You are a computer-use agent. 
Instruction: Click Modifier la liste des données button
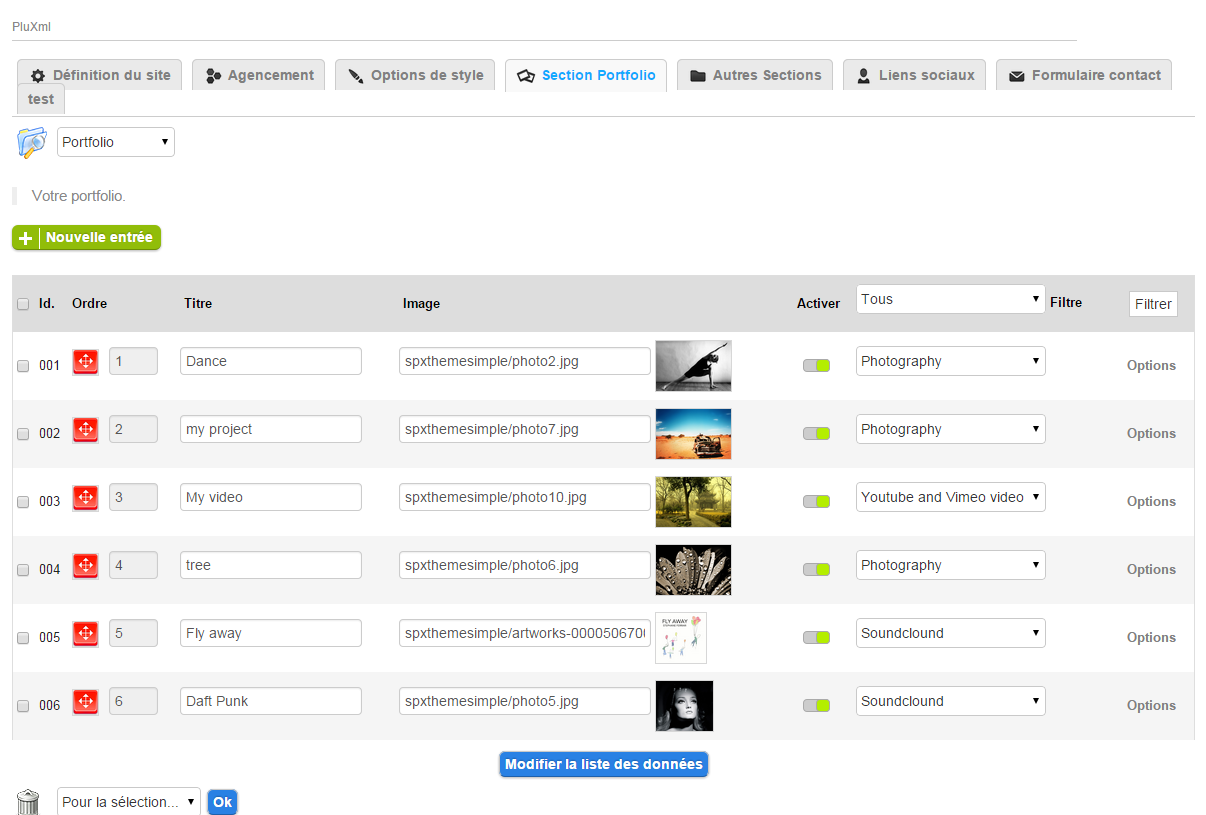[603, 765]
